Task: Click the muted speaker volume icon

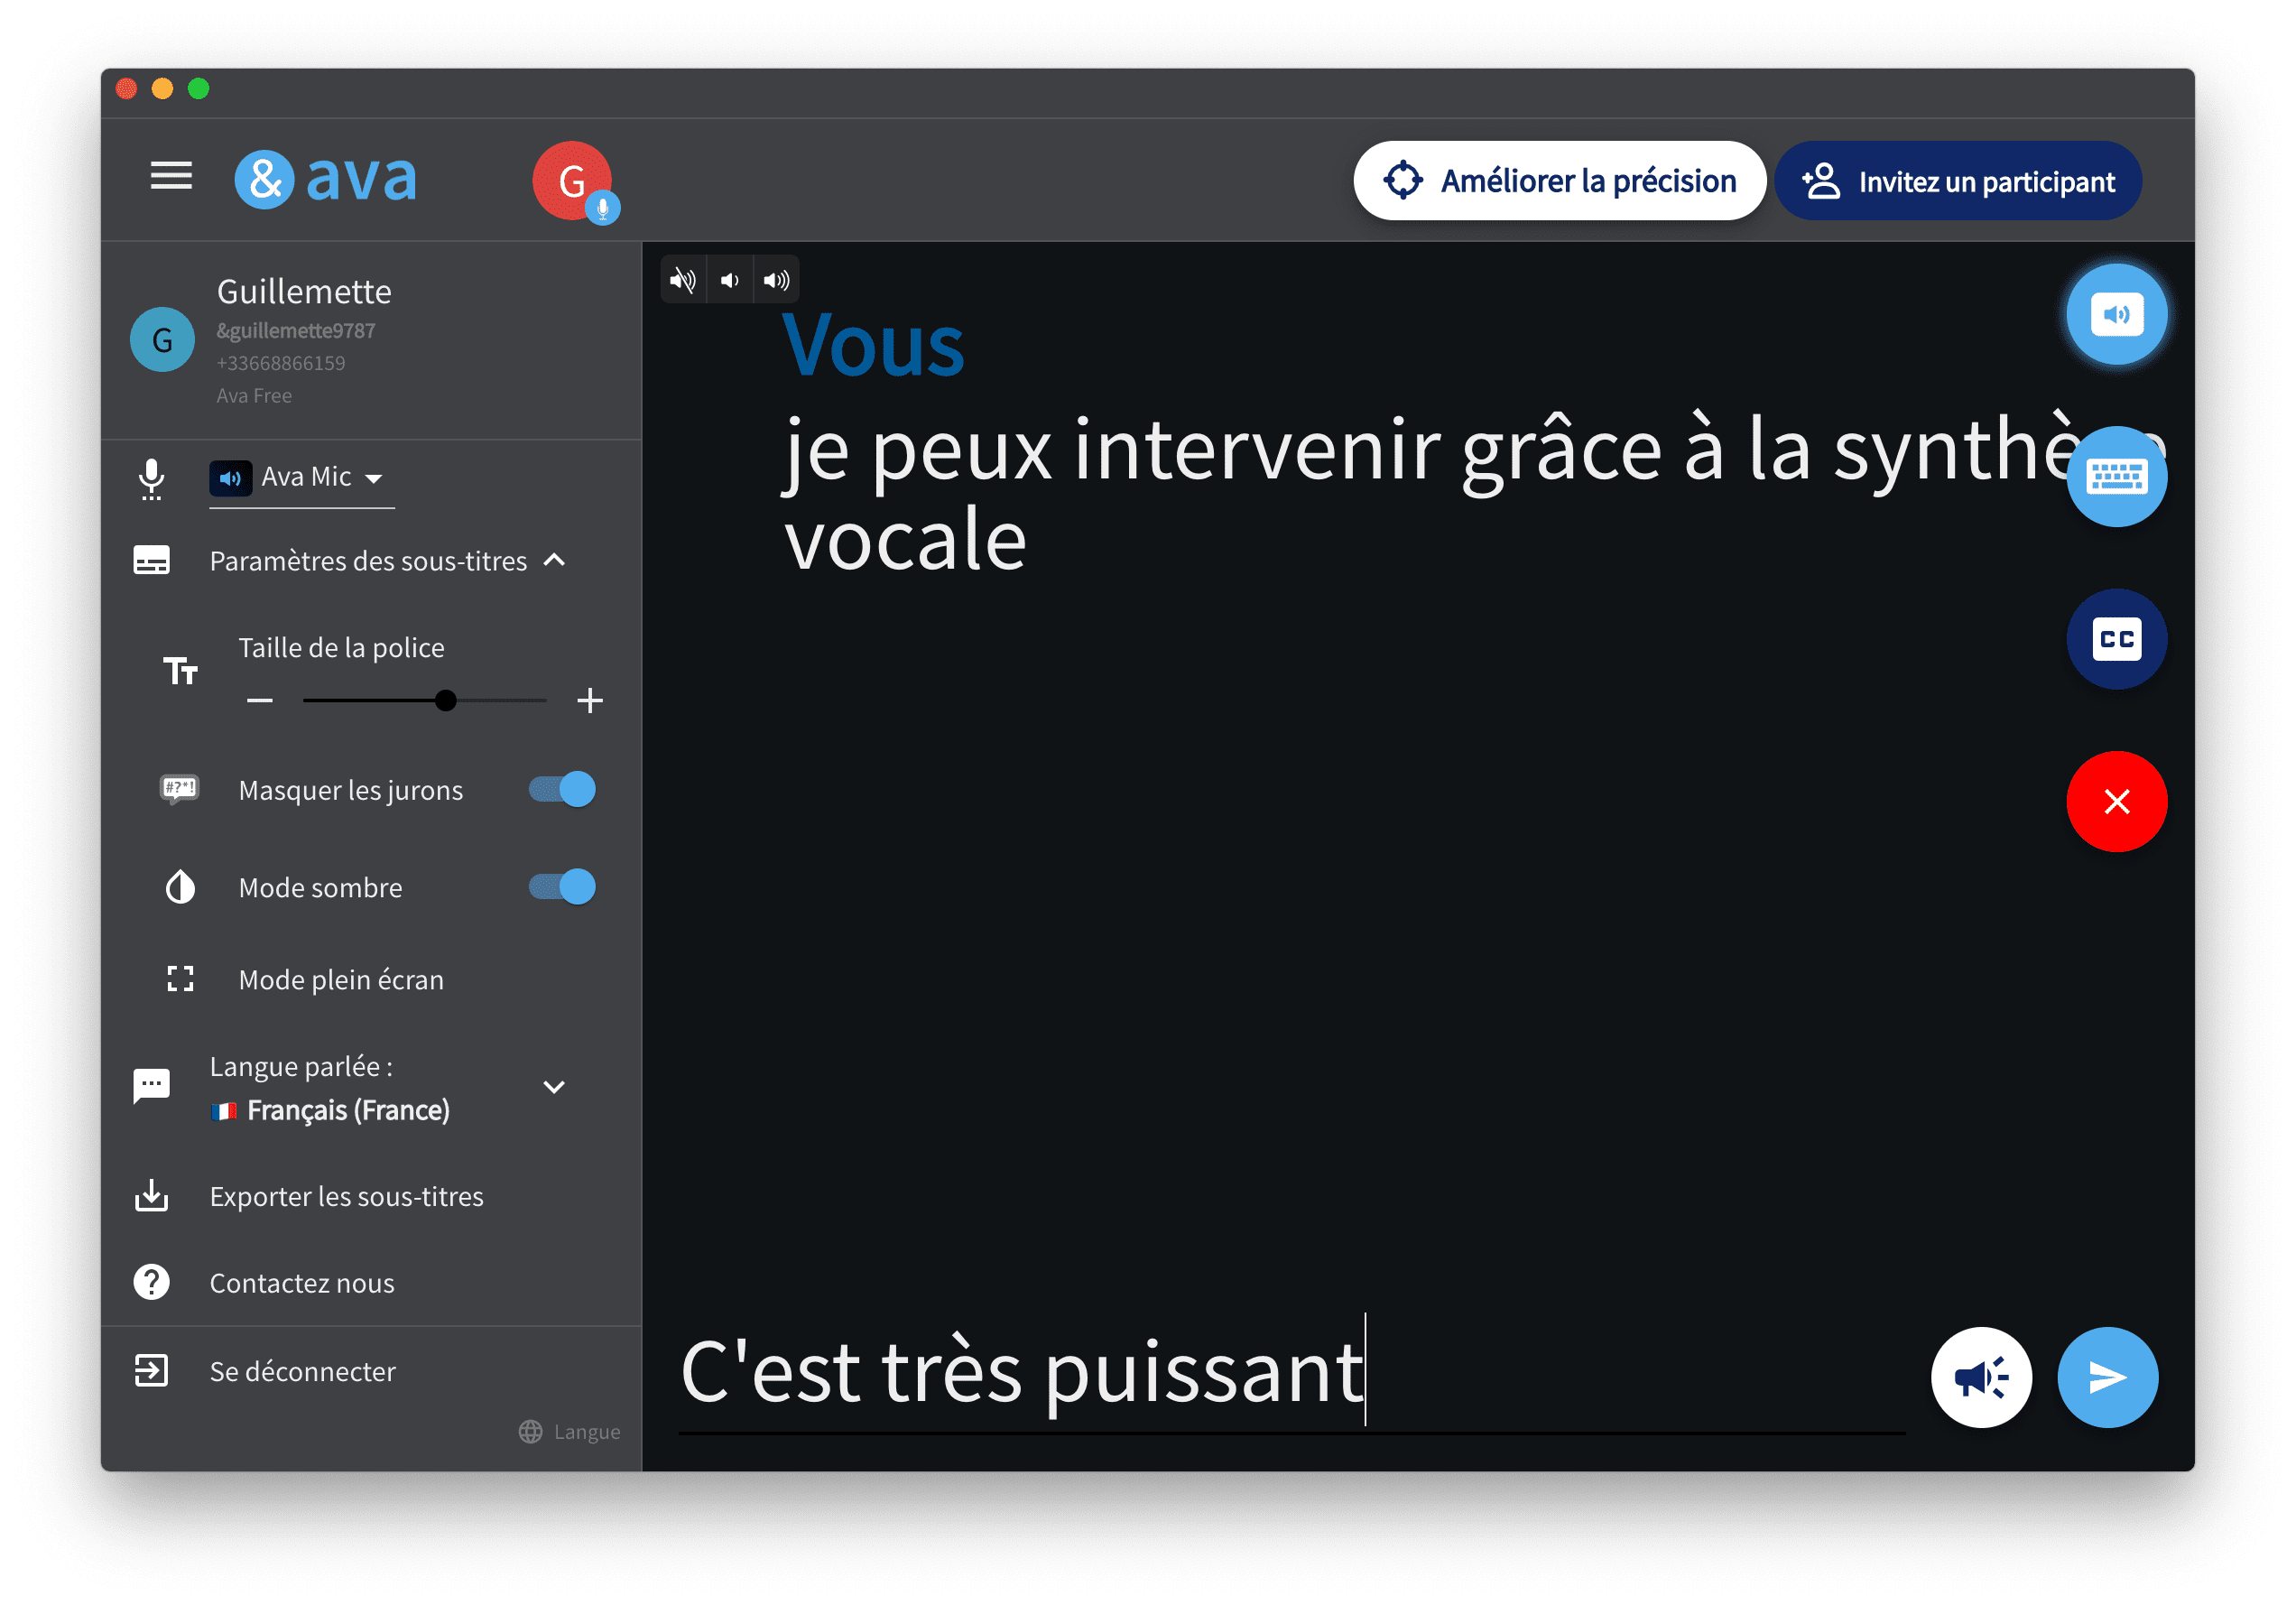Action: [683, 280]
